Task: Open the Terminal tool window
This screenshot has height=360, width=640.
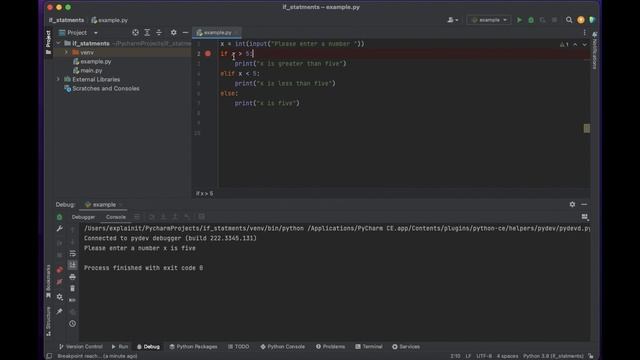Action: tap(369, 347)
